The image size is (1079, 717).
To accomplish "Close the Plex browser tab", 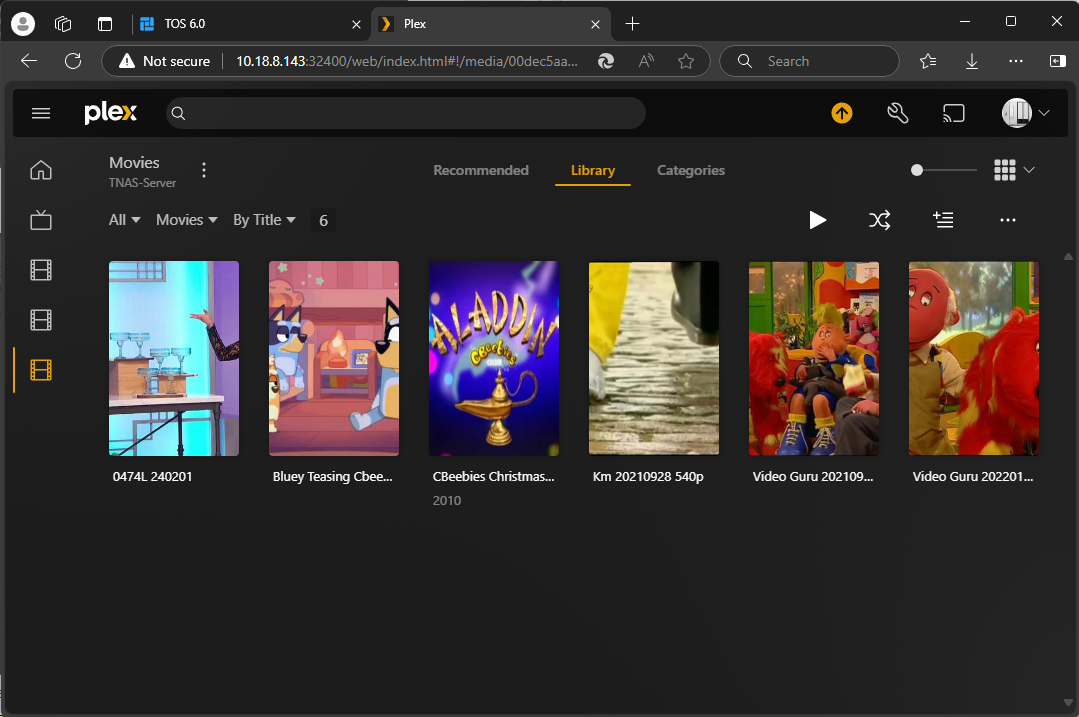I will 595,24.
